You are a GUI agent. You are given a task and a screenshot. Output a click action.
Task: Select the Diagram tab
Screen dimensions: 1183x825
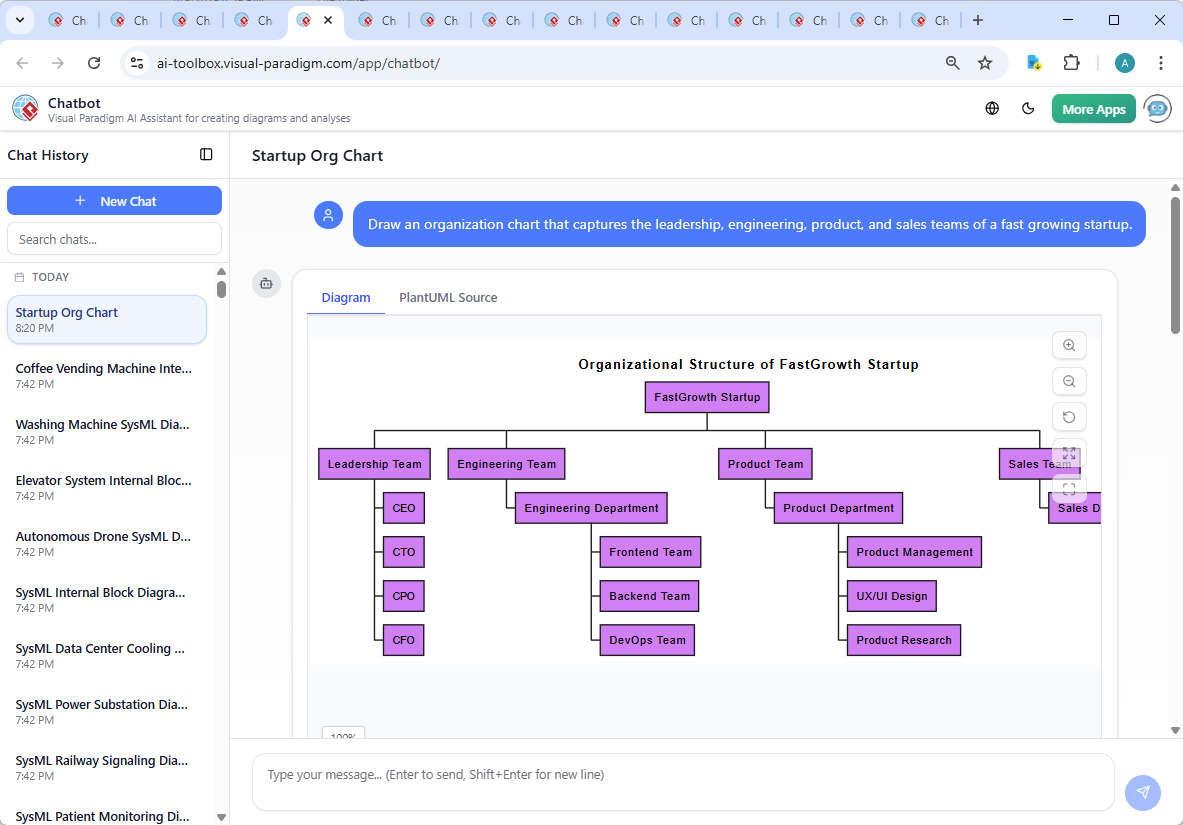pyautogui.click(x=346, y=297)
